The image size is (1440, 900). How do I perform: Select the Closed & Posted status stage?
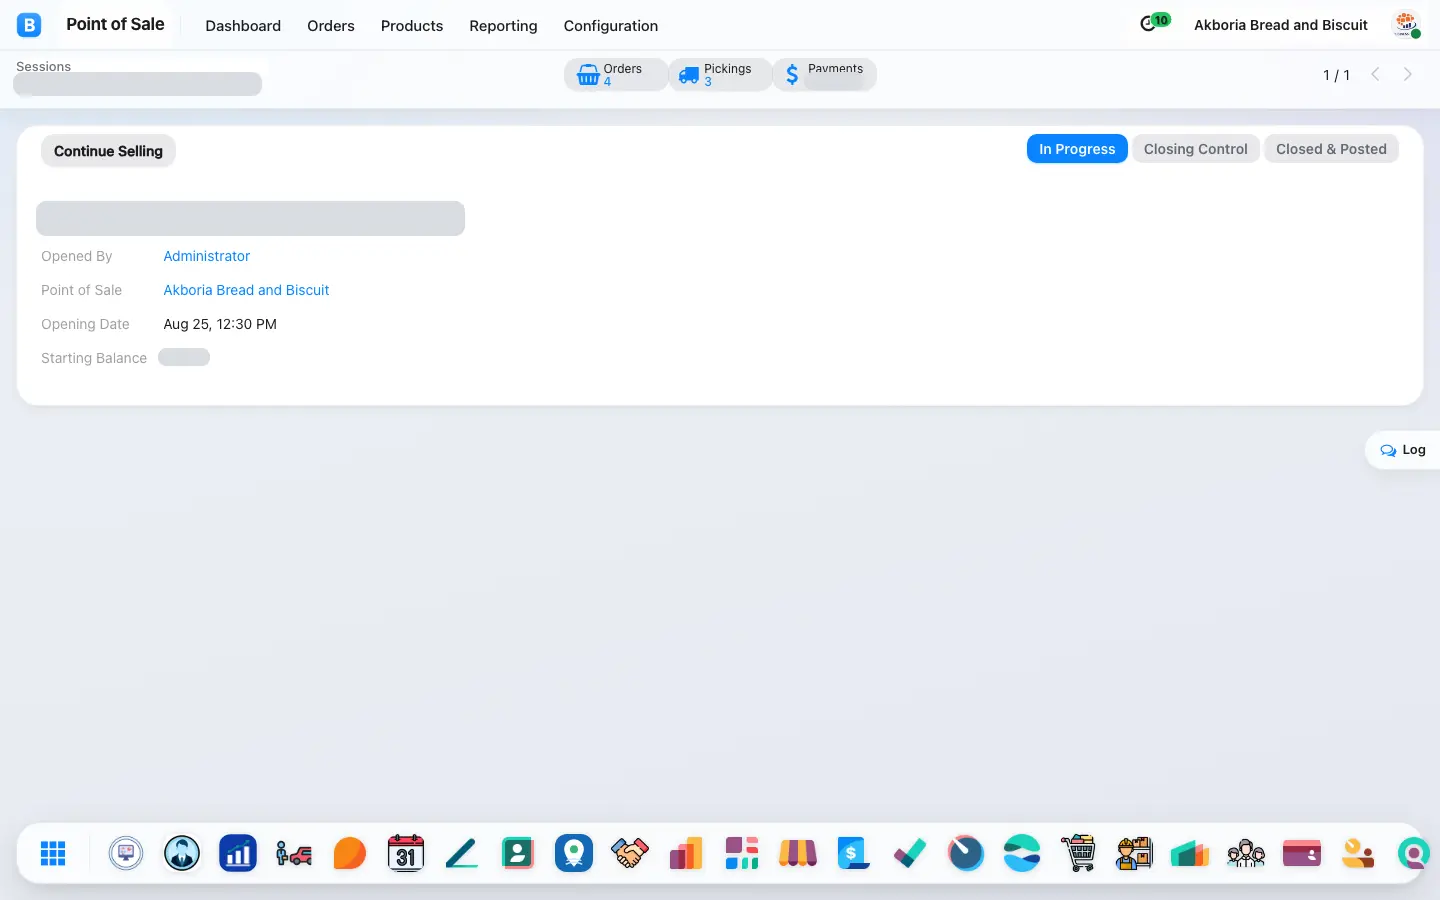point(1331,149)
